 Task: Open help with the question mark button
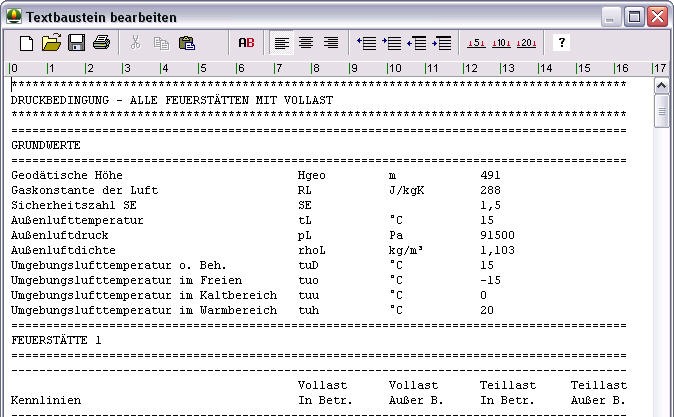(x=561, y=43)
